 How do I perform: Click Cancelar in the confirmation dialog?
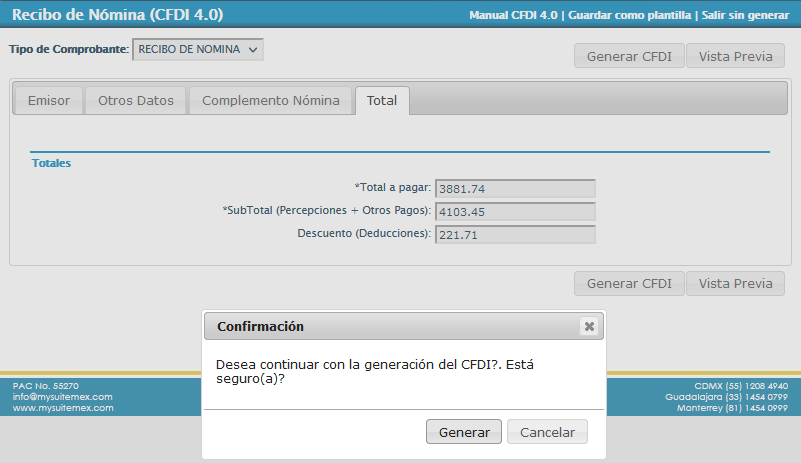click(x=547, y=432)
